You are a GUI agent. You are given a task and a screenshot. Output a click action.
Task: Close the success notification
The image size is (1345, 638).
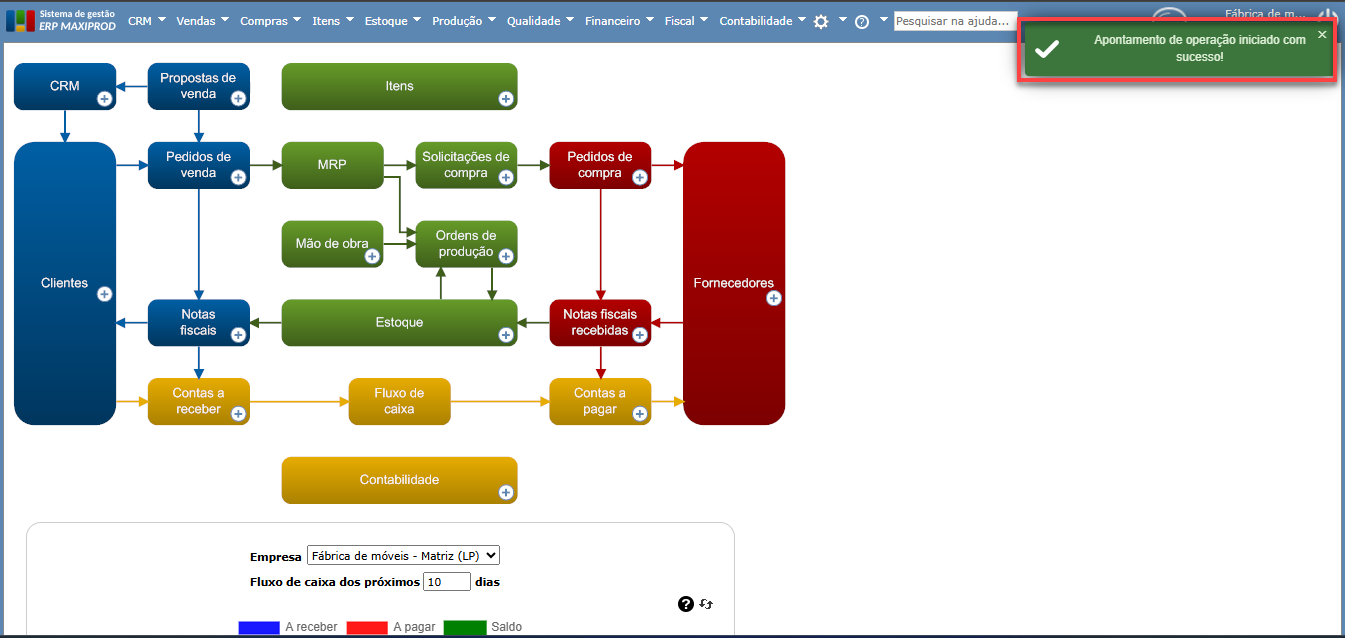1322,34
